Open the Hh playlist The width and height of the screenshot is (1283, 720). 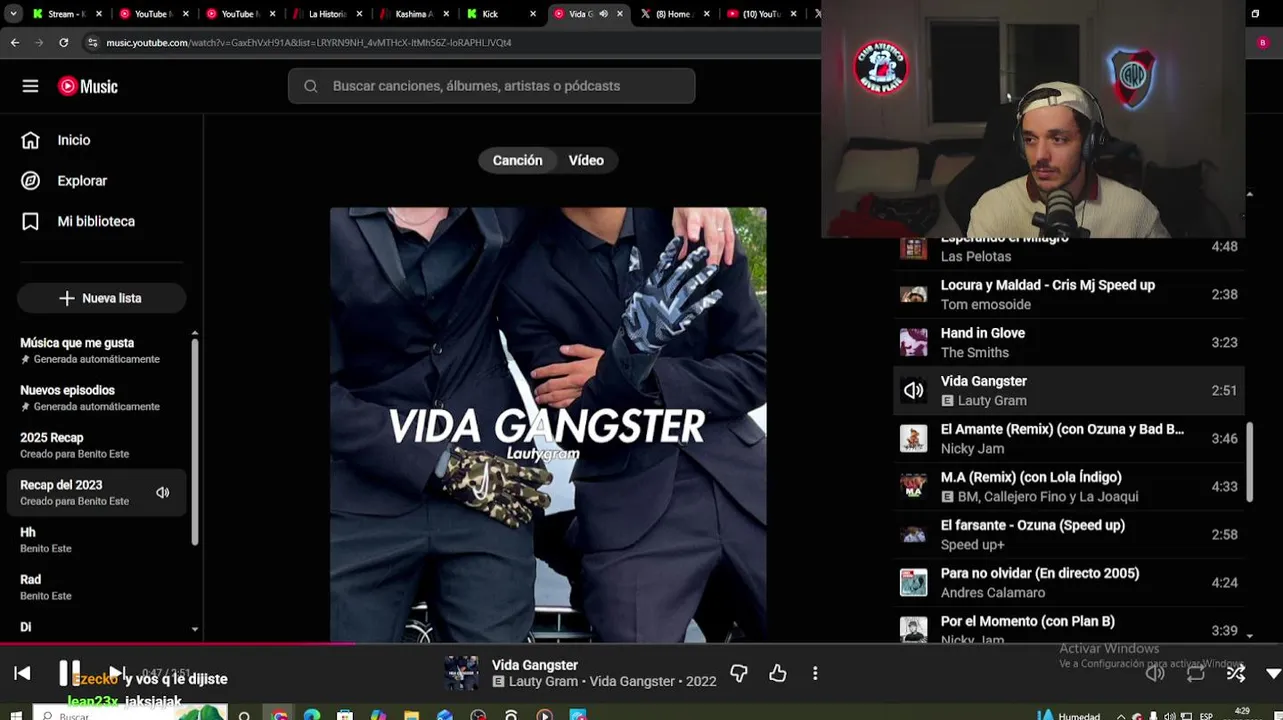97,540
